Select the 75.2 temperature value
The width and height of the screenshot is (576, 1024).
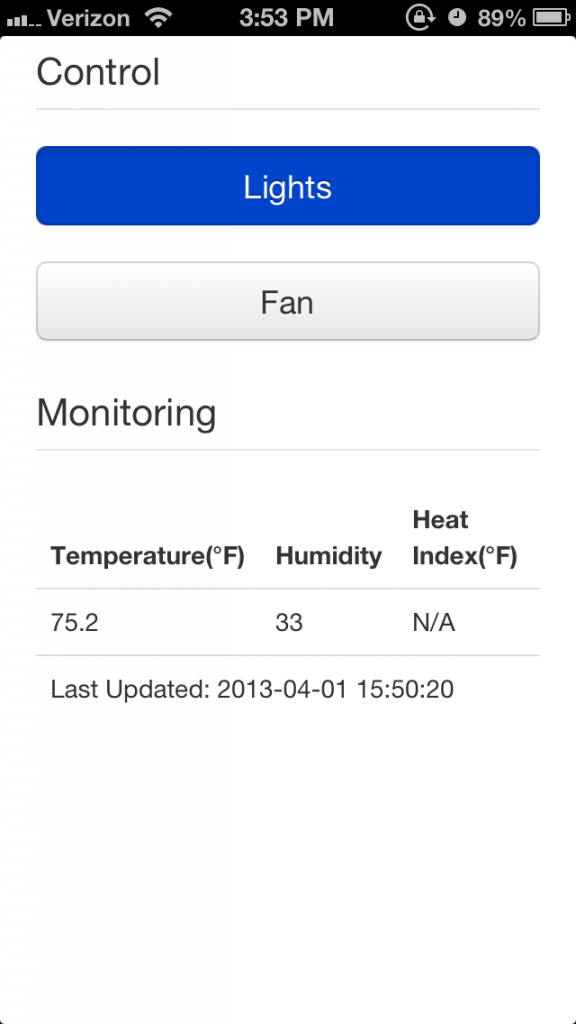click(74, 622)
